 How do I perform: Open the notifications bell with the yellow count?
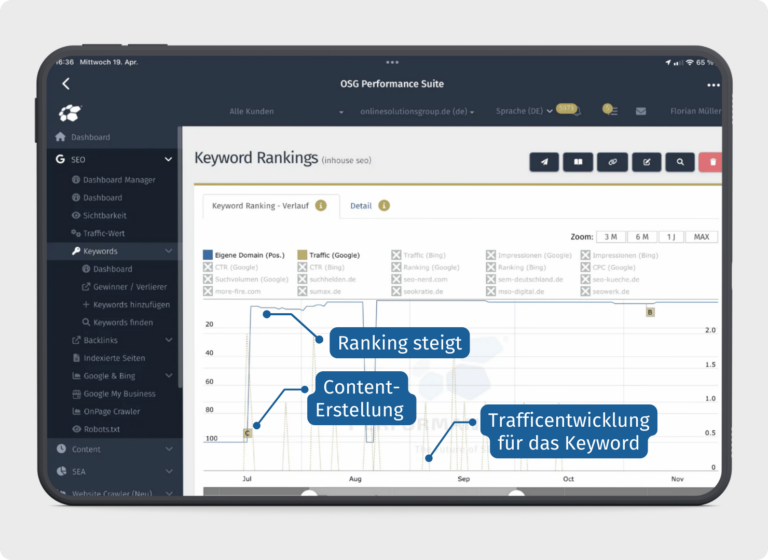click(x=570, y=109)
